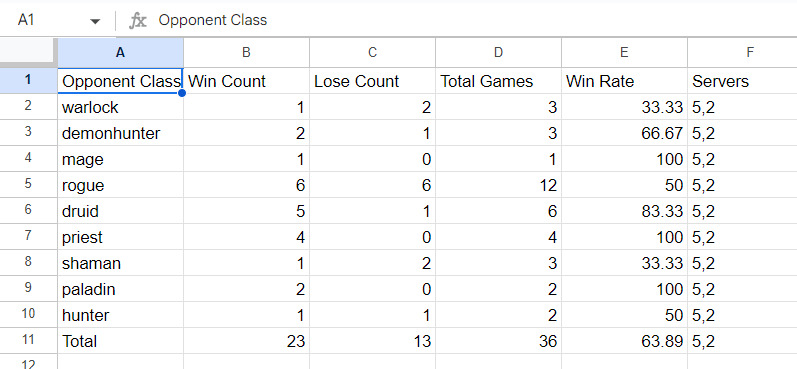The image size is (797, 369).
Task: Select the druid win rate cell 83.33
Action: pyautogui.click(x=625, y=211)
